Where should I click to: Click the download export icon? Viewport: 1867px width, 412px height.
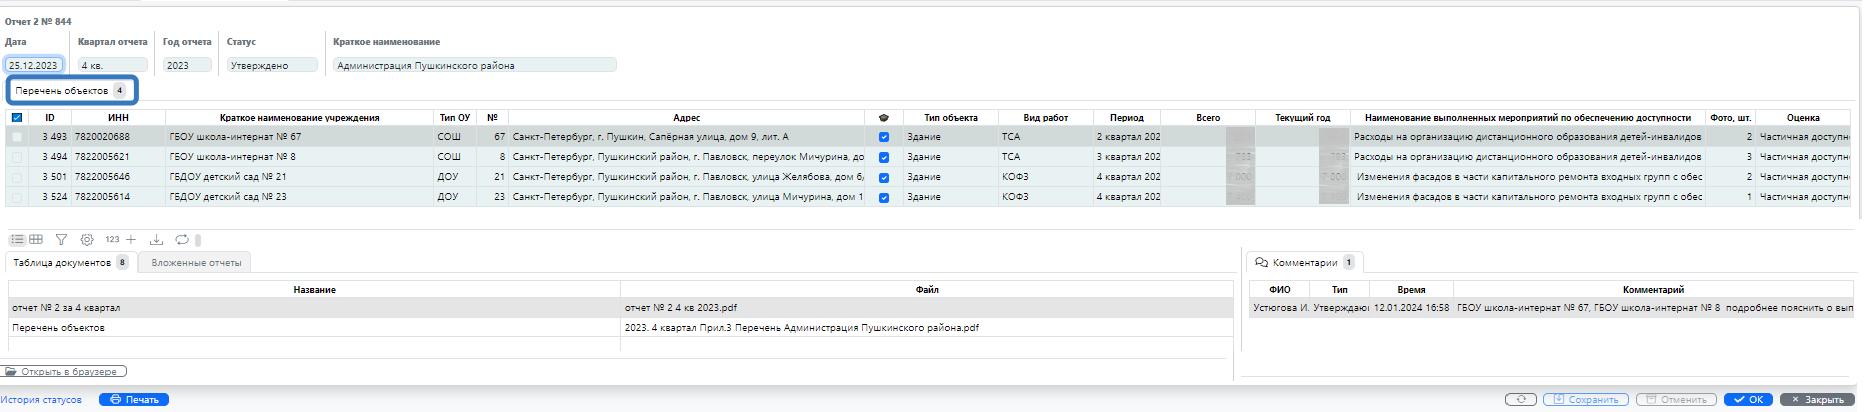156,240
